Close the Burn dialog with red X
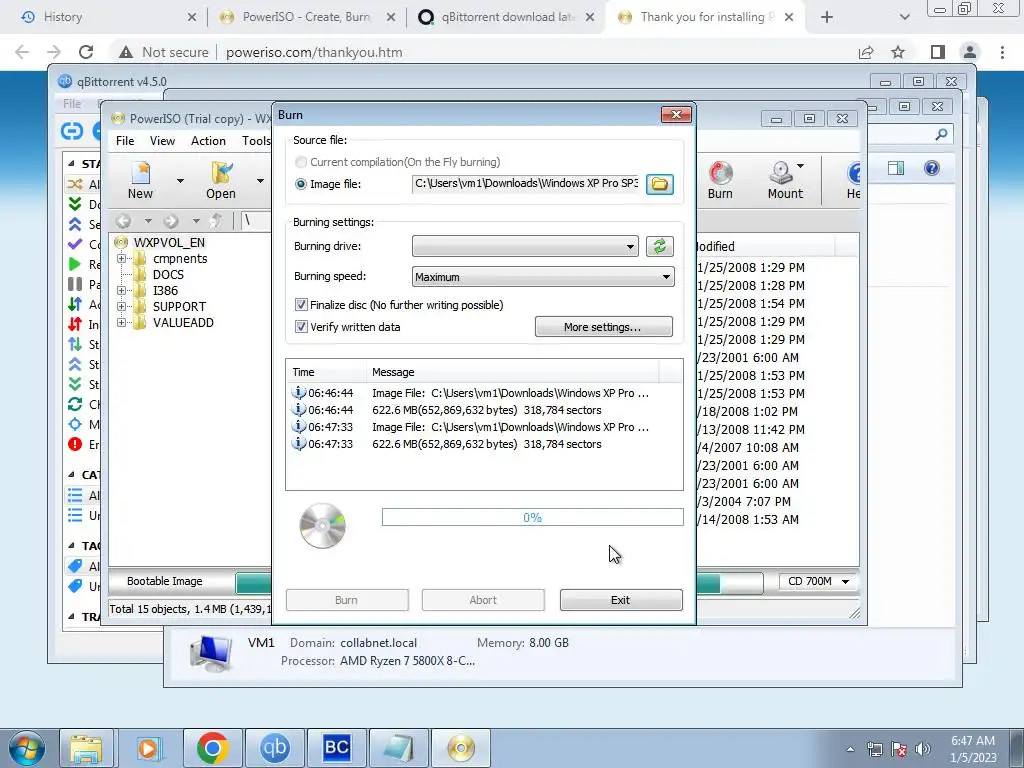Screen dimensions: 1024x768 click(x=676, y=115)
